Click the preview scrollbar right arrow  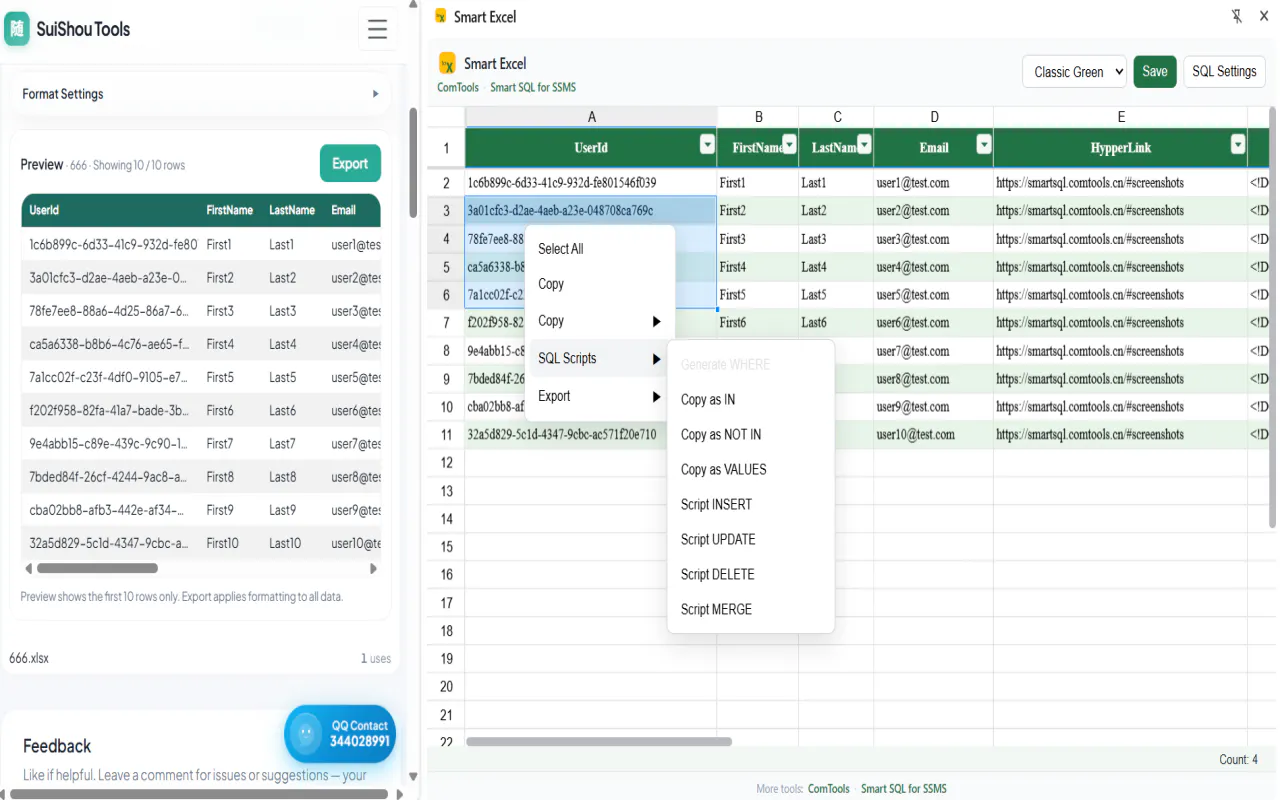tap(374, 568)
